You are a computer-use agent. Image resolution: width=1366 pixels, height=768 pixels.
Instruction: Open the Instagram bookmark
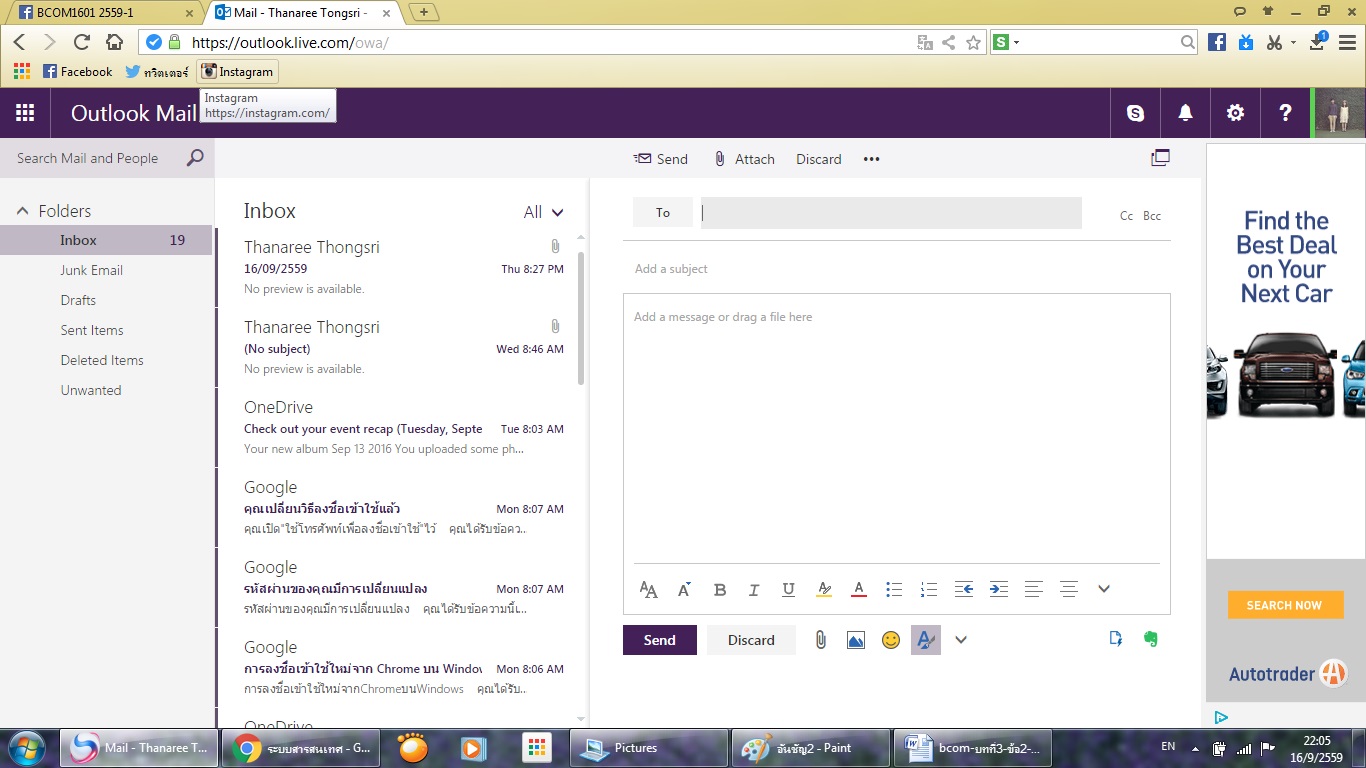point(237,72)
